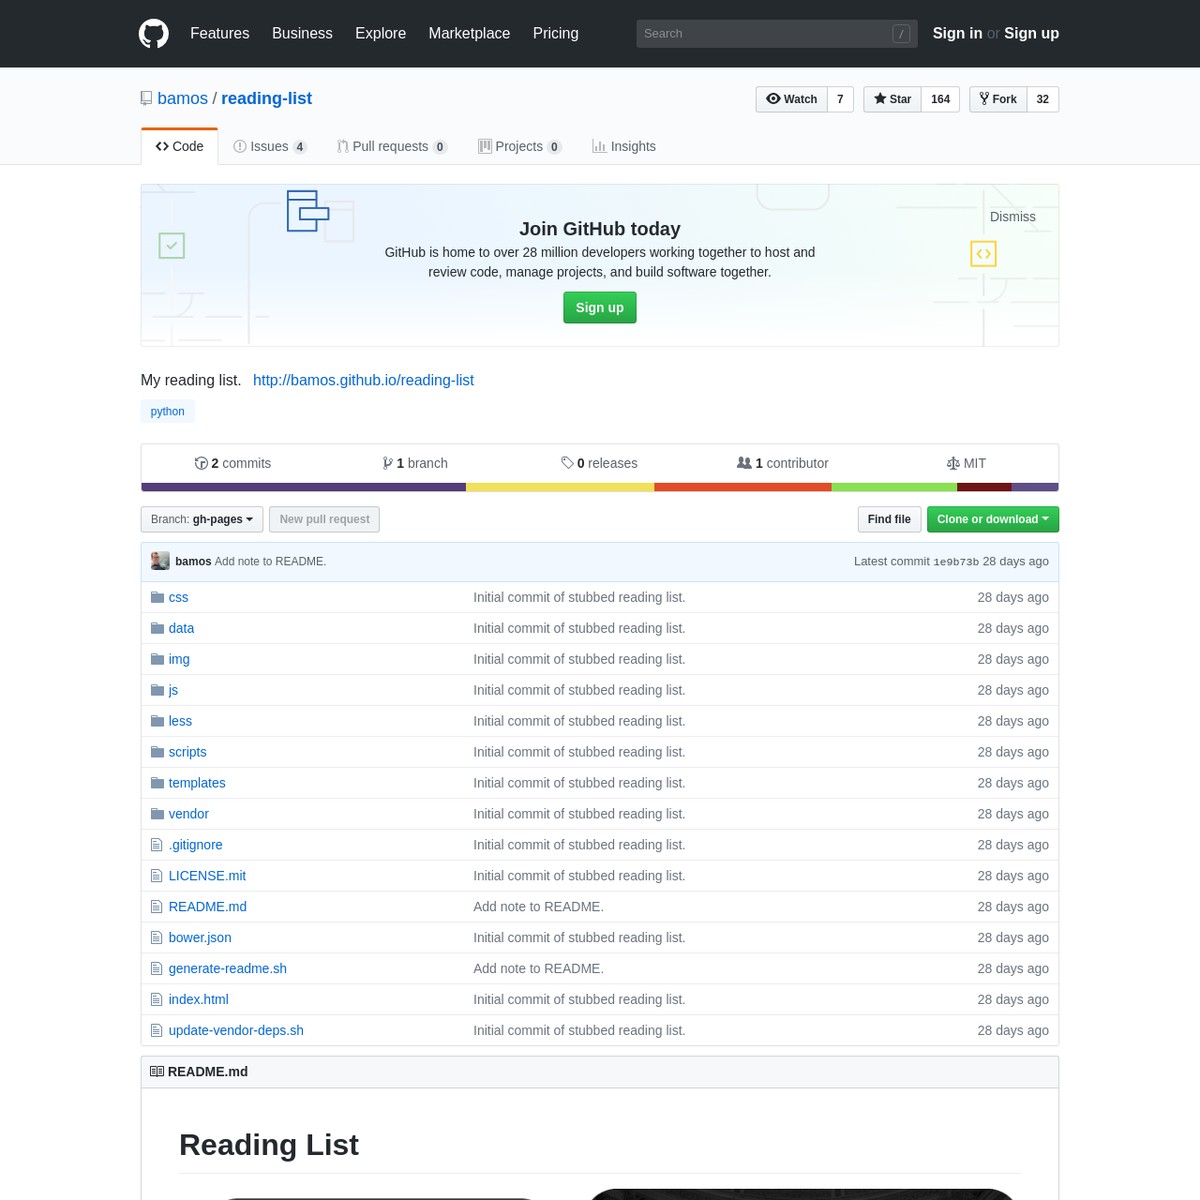
Task: Open Explore in the top navigation
Action: 381,33
